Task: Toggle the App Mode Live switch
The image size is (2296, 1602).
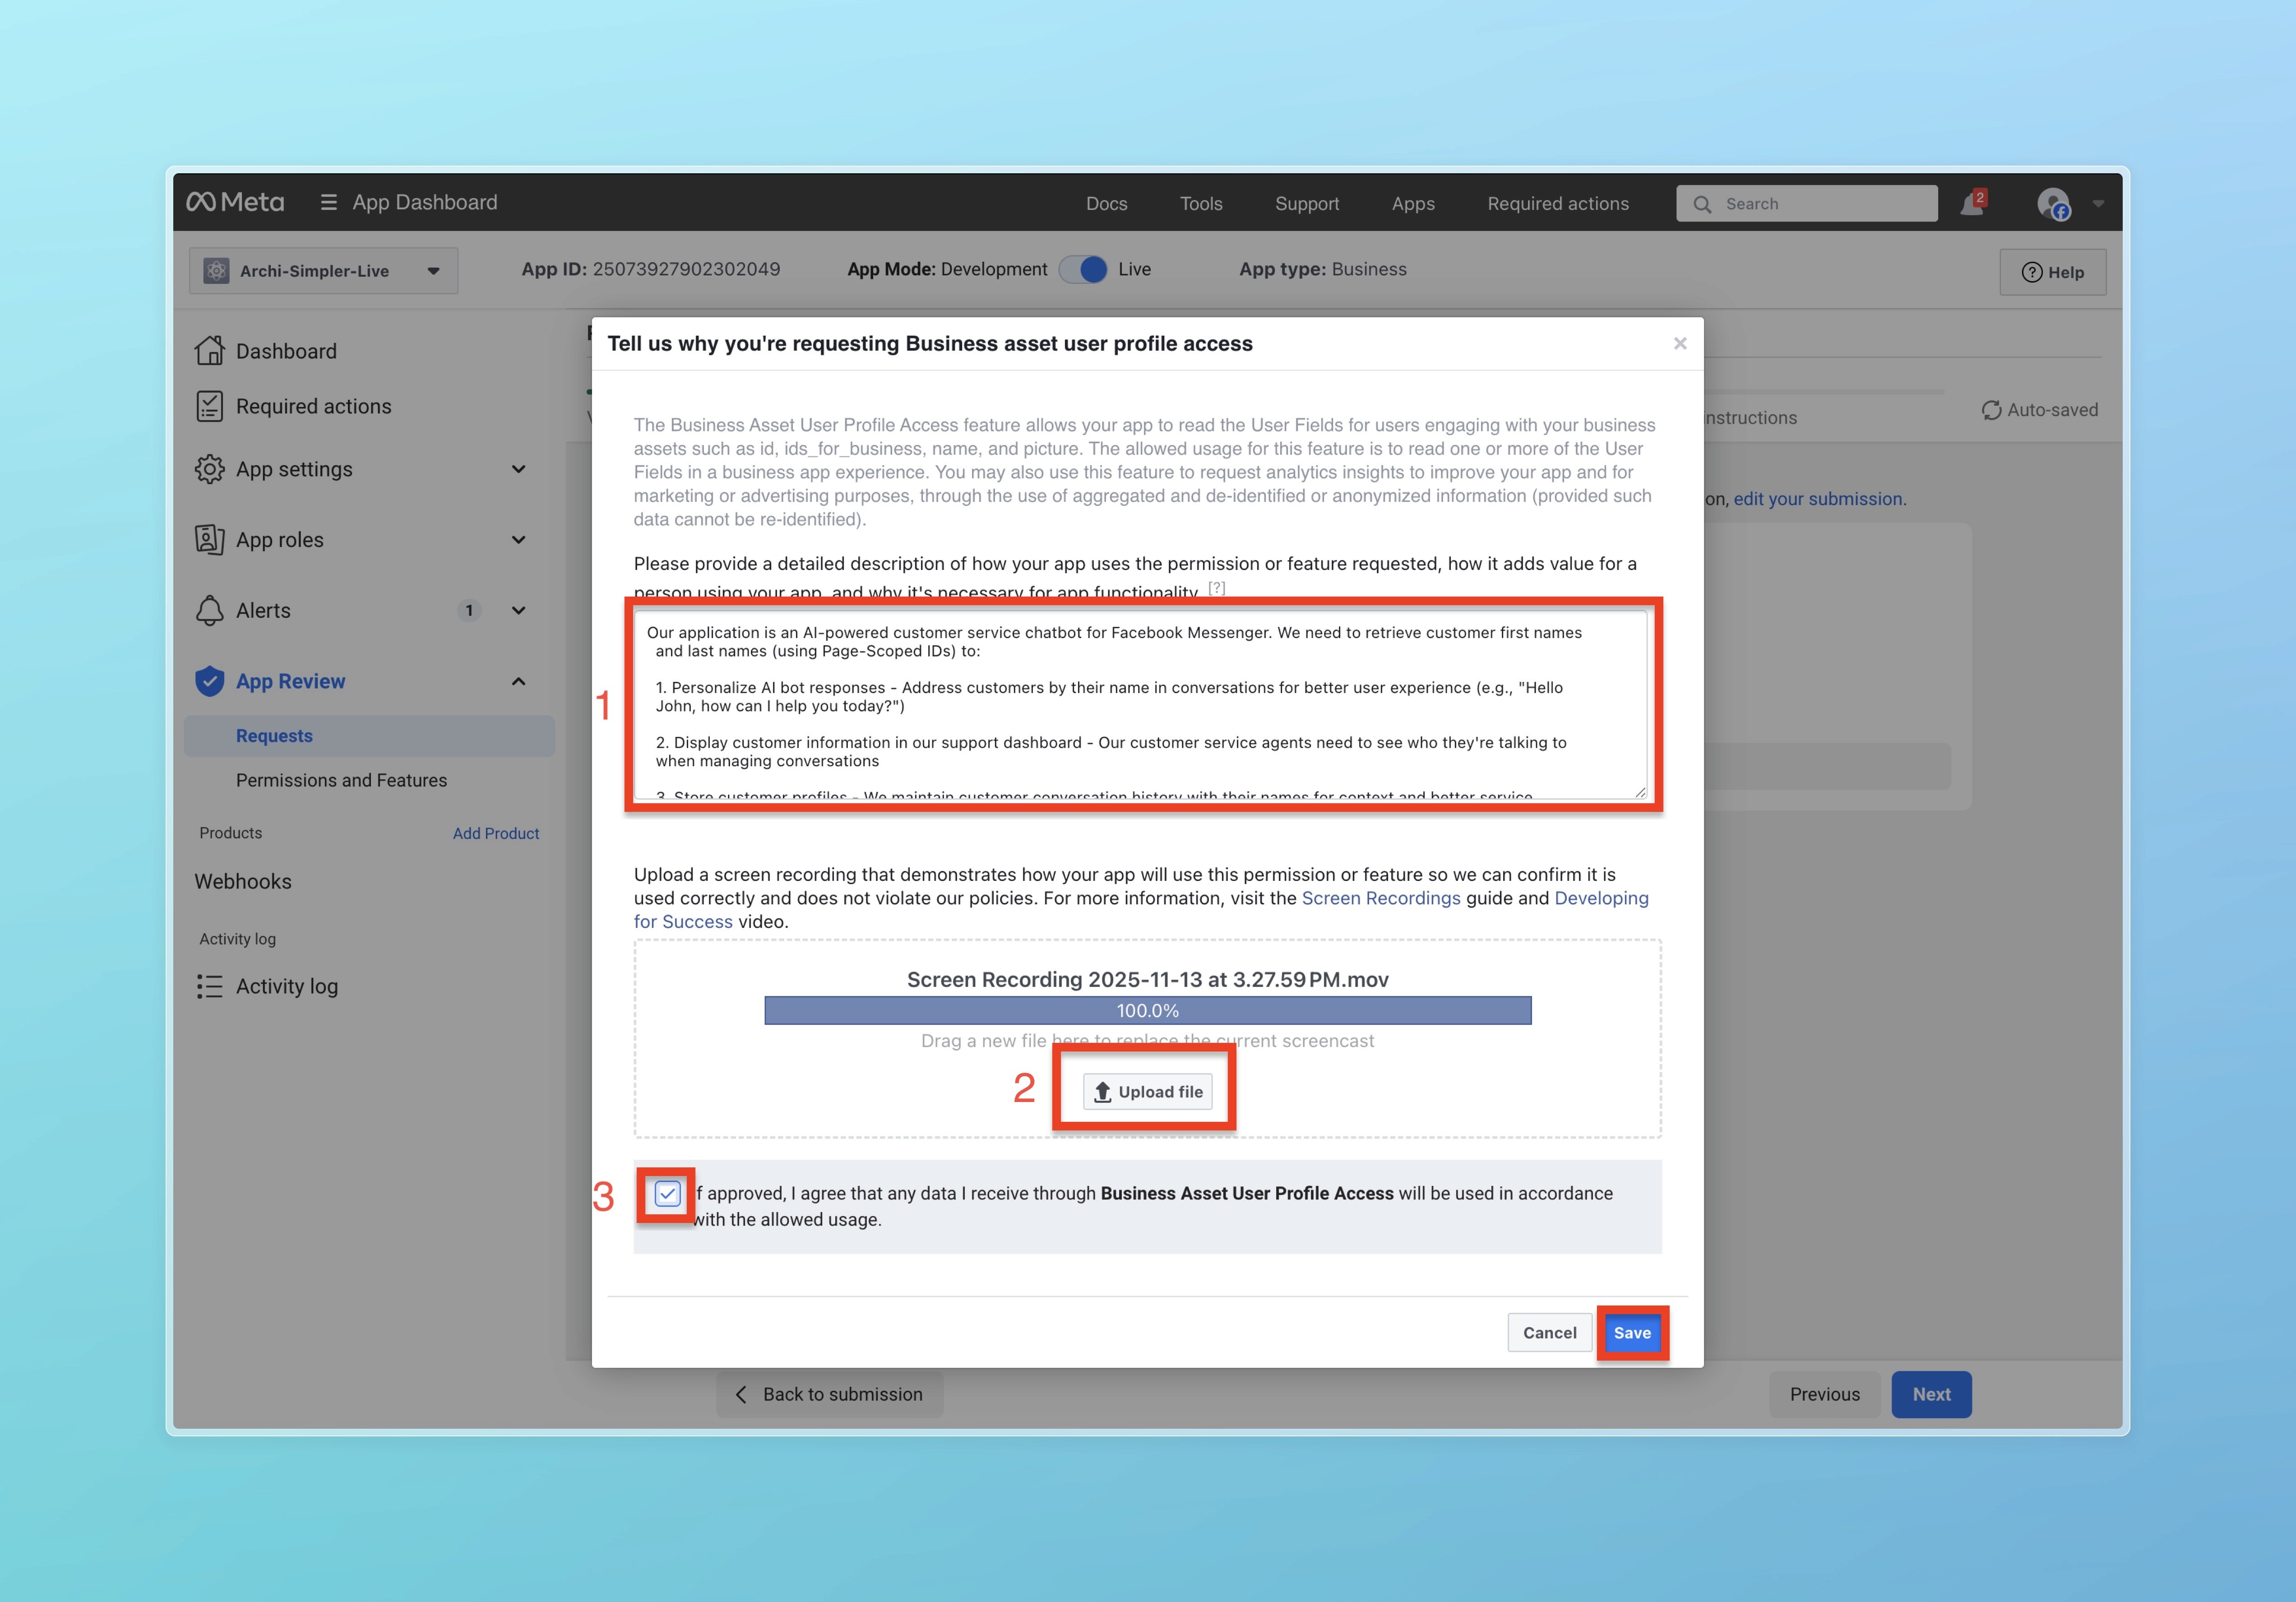Action: (x=1084, y=269)
